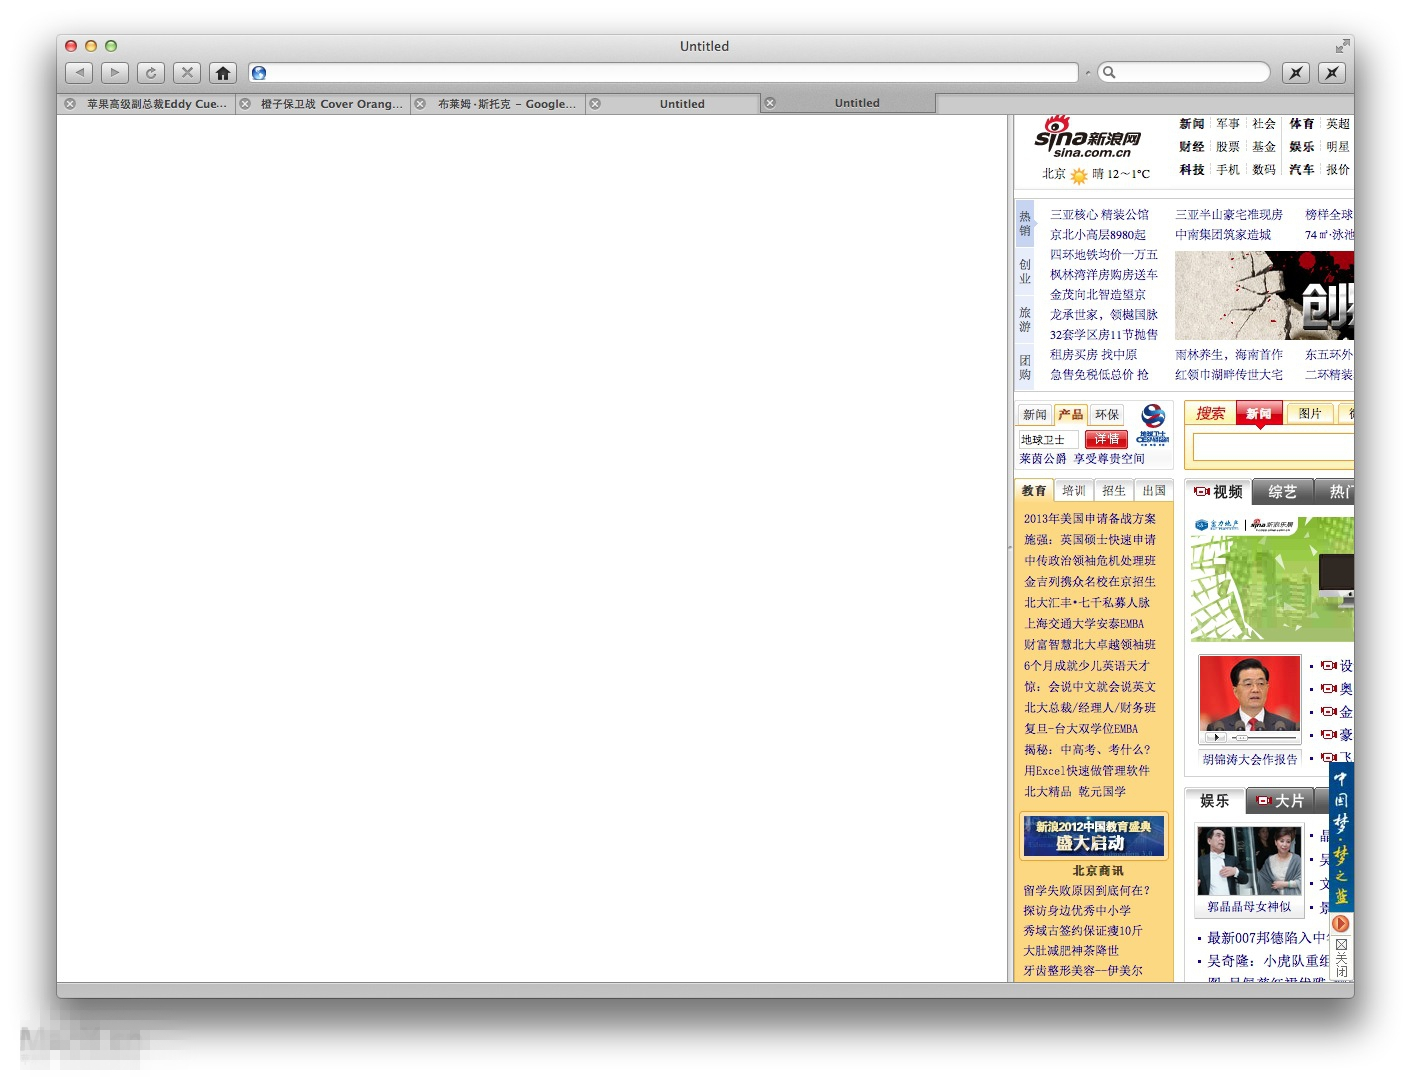The height and width of the screenshot is (1077, 1411).
Task: Open link 三亚核心 精装公馆
Action: pos(1099,215)
